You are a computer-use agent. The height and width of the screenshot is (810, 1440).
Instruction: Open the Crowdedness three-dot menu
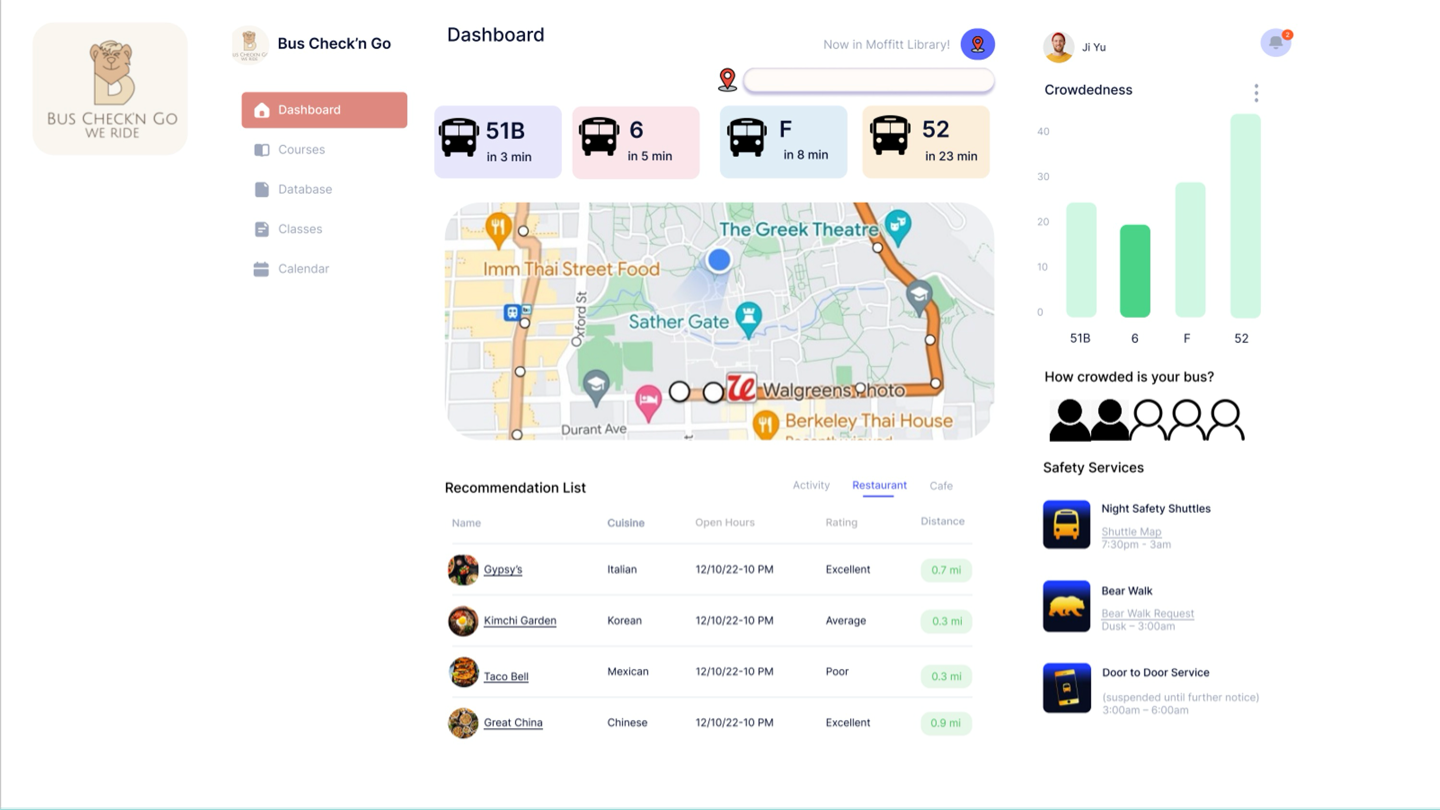(1256, 93)
